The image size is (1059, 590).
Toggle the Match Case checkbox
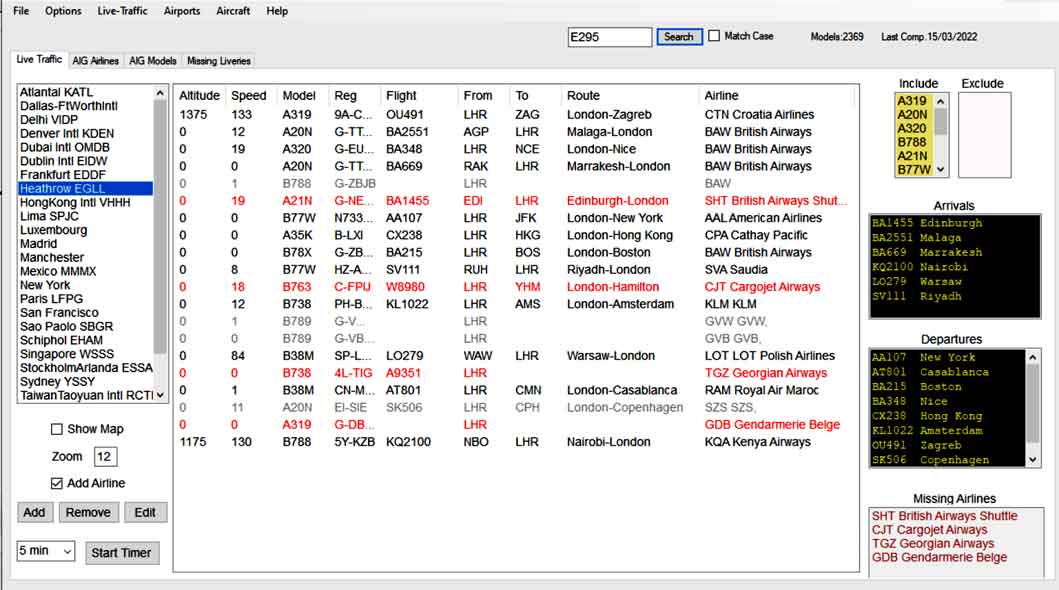click(714, 36)
